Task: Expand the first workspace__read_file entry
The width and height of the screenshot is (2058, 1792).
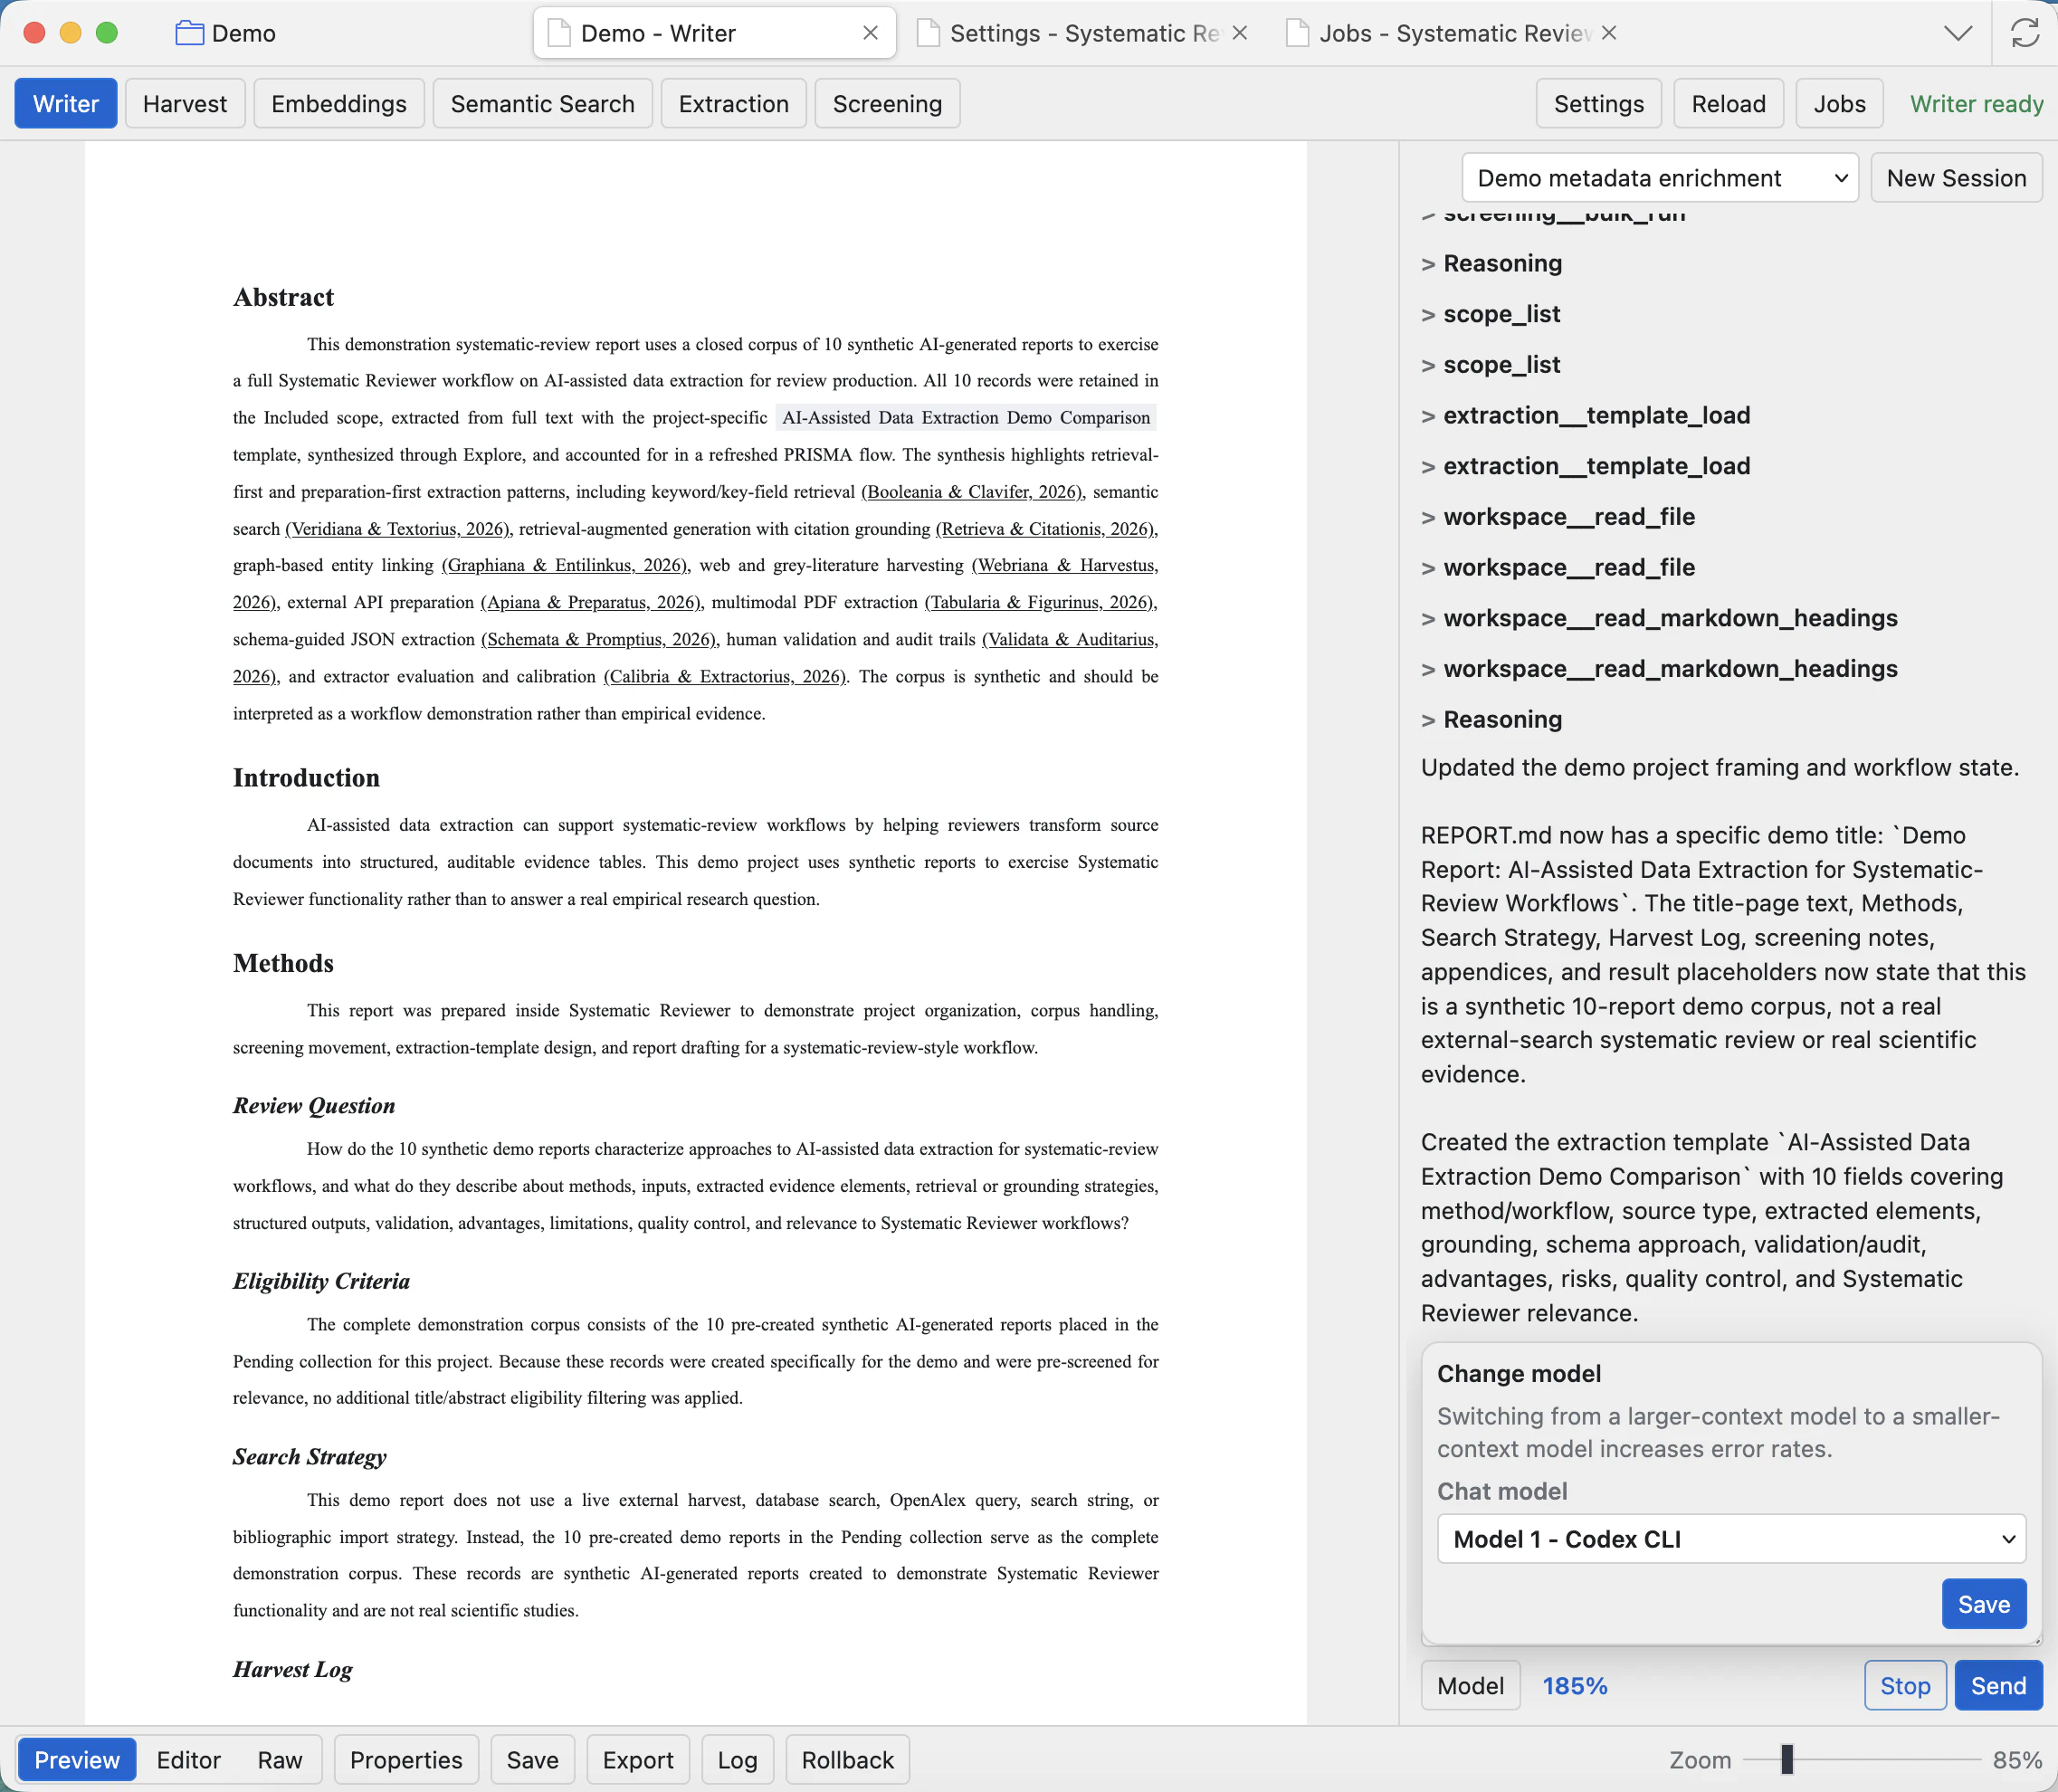Action: (x=1558, y=517)
